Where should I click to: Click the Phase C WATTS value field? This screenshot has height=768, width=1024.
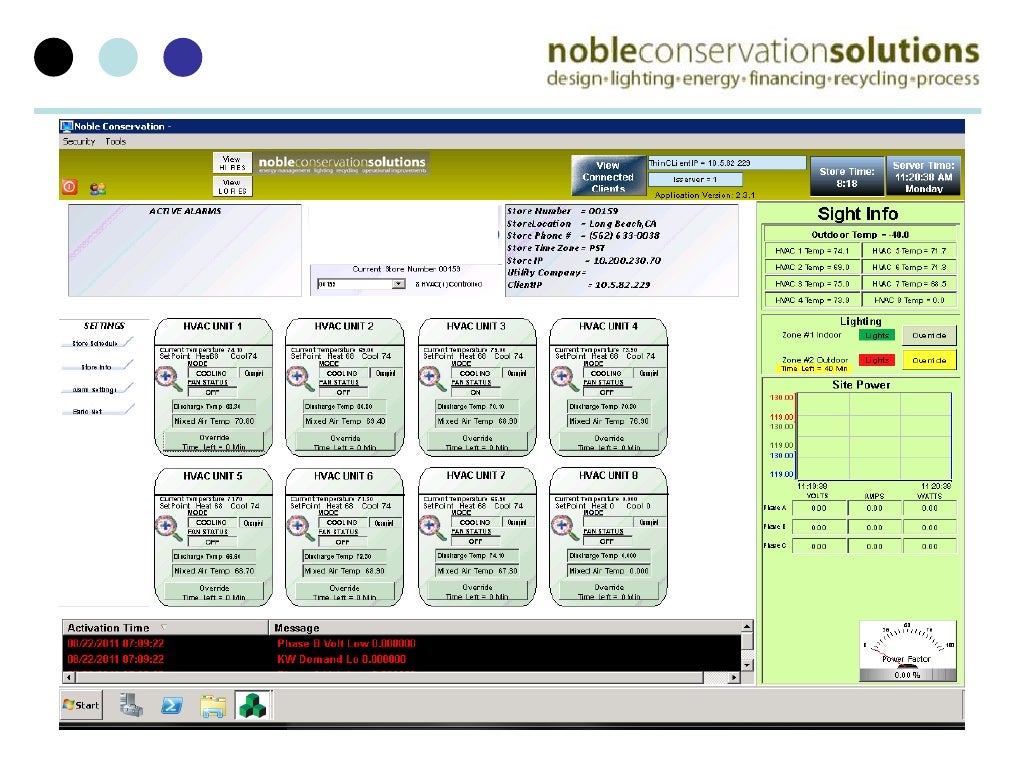pos(929,546)
